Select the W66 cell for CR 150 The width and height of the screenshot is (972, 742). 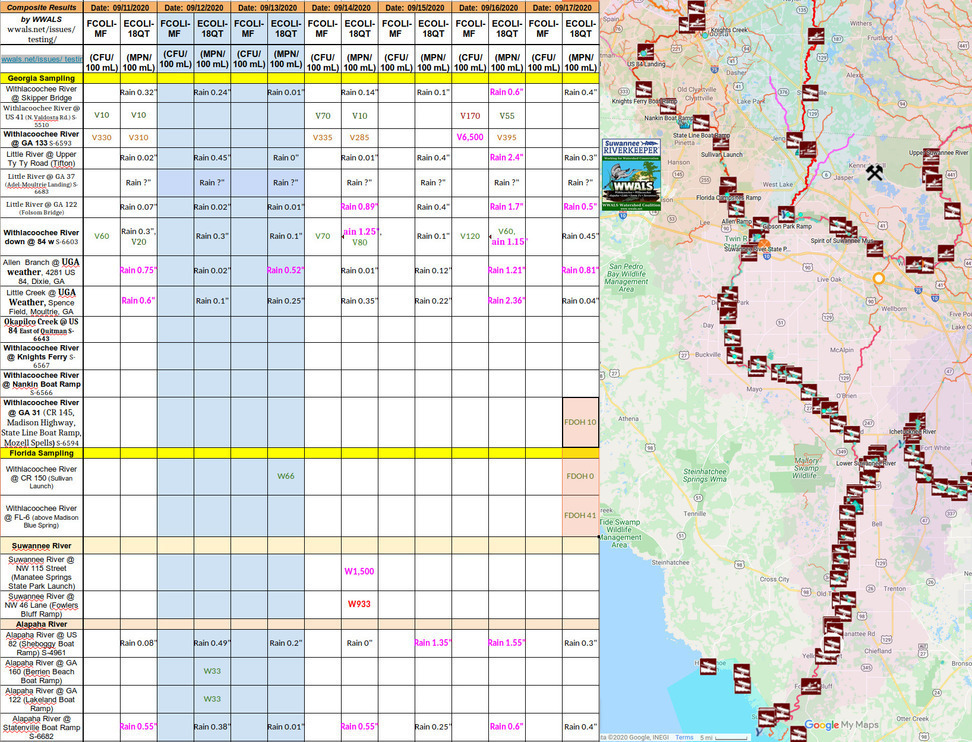click(x=286, y=476)
